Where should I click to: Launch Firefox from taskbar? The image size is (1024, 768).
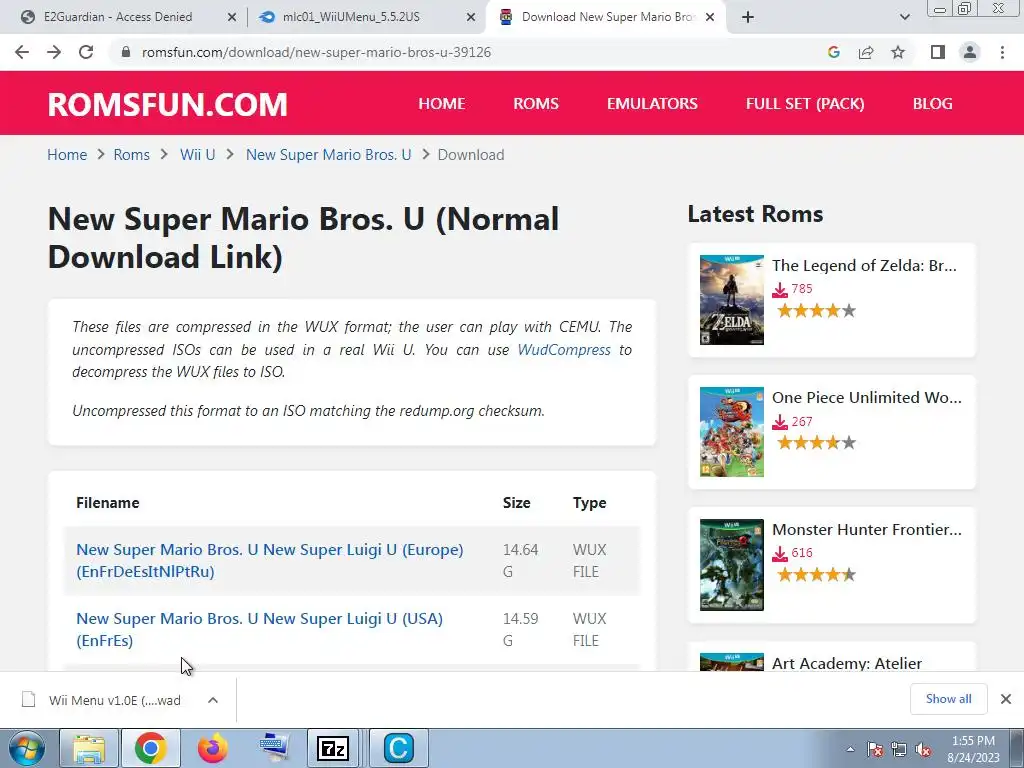213,748
